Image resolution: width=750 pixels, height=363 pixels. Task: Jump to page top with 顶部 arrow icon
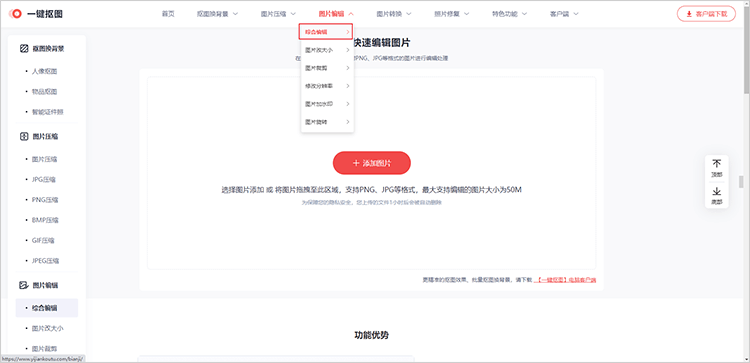click(x=717, y=164)
